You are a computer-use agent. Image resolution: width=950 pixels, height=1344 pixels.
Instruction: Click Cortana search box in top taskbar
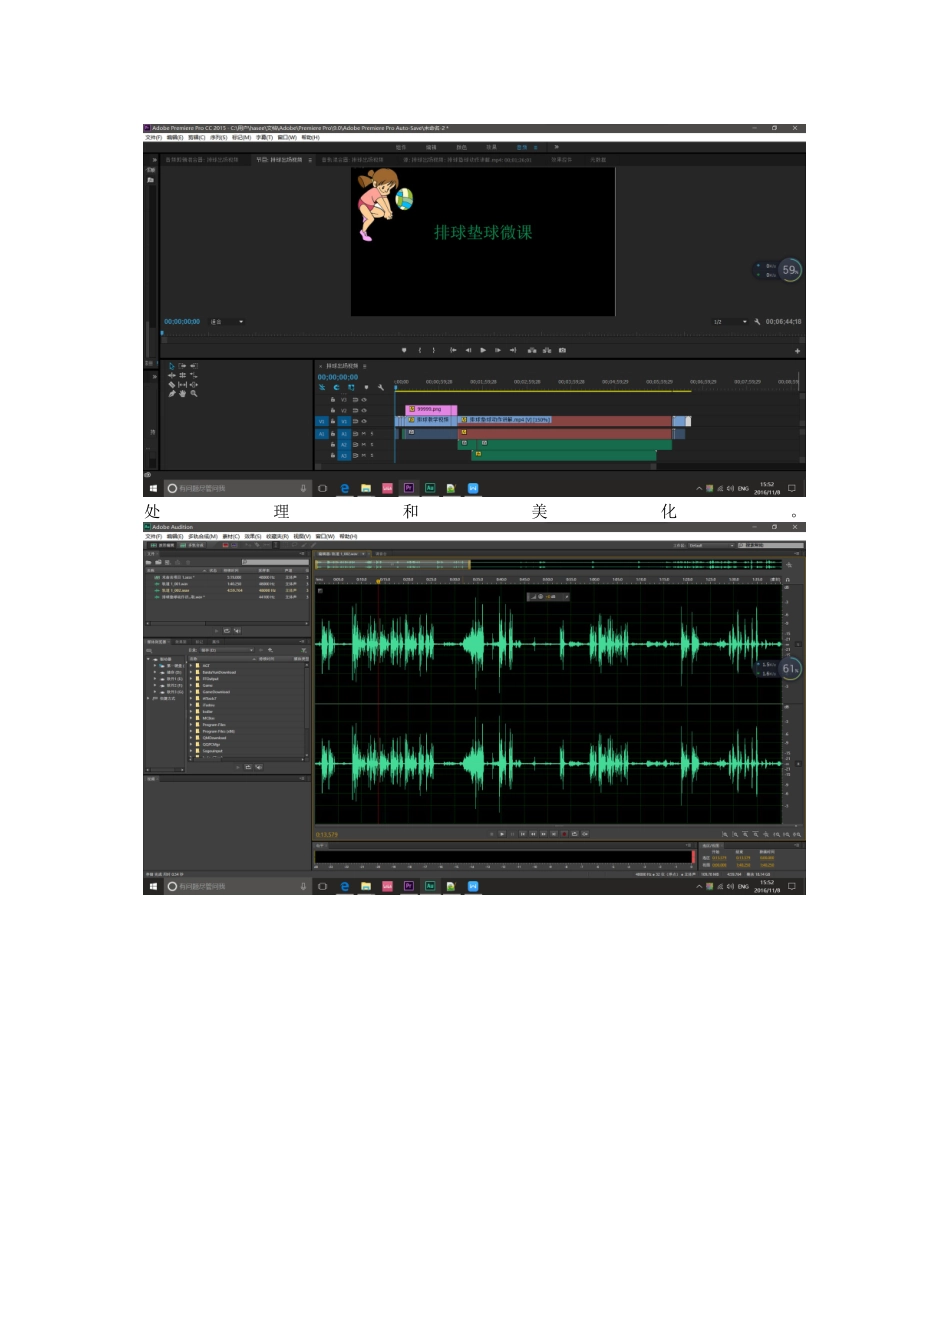point(237,488)
